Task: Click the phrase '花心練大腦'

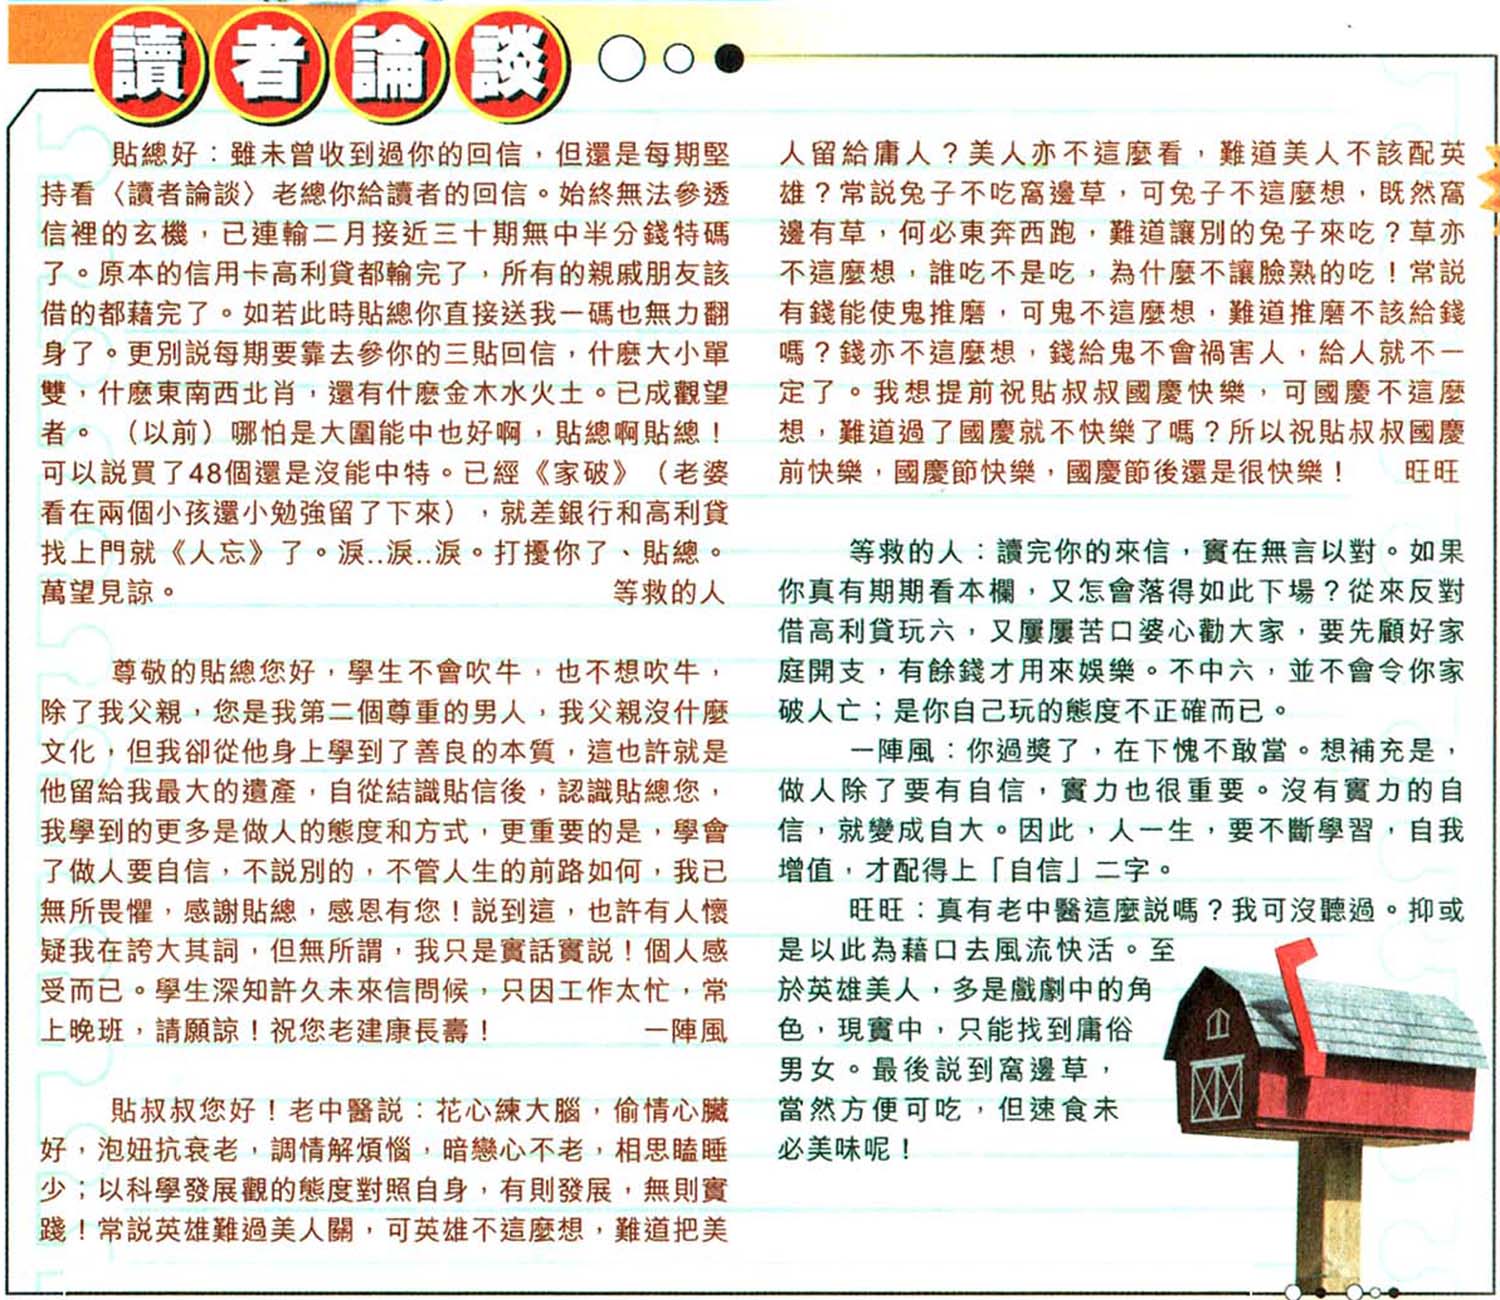Action: [x=508, y=1110]
